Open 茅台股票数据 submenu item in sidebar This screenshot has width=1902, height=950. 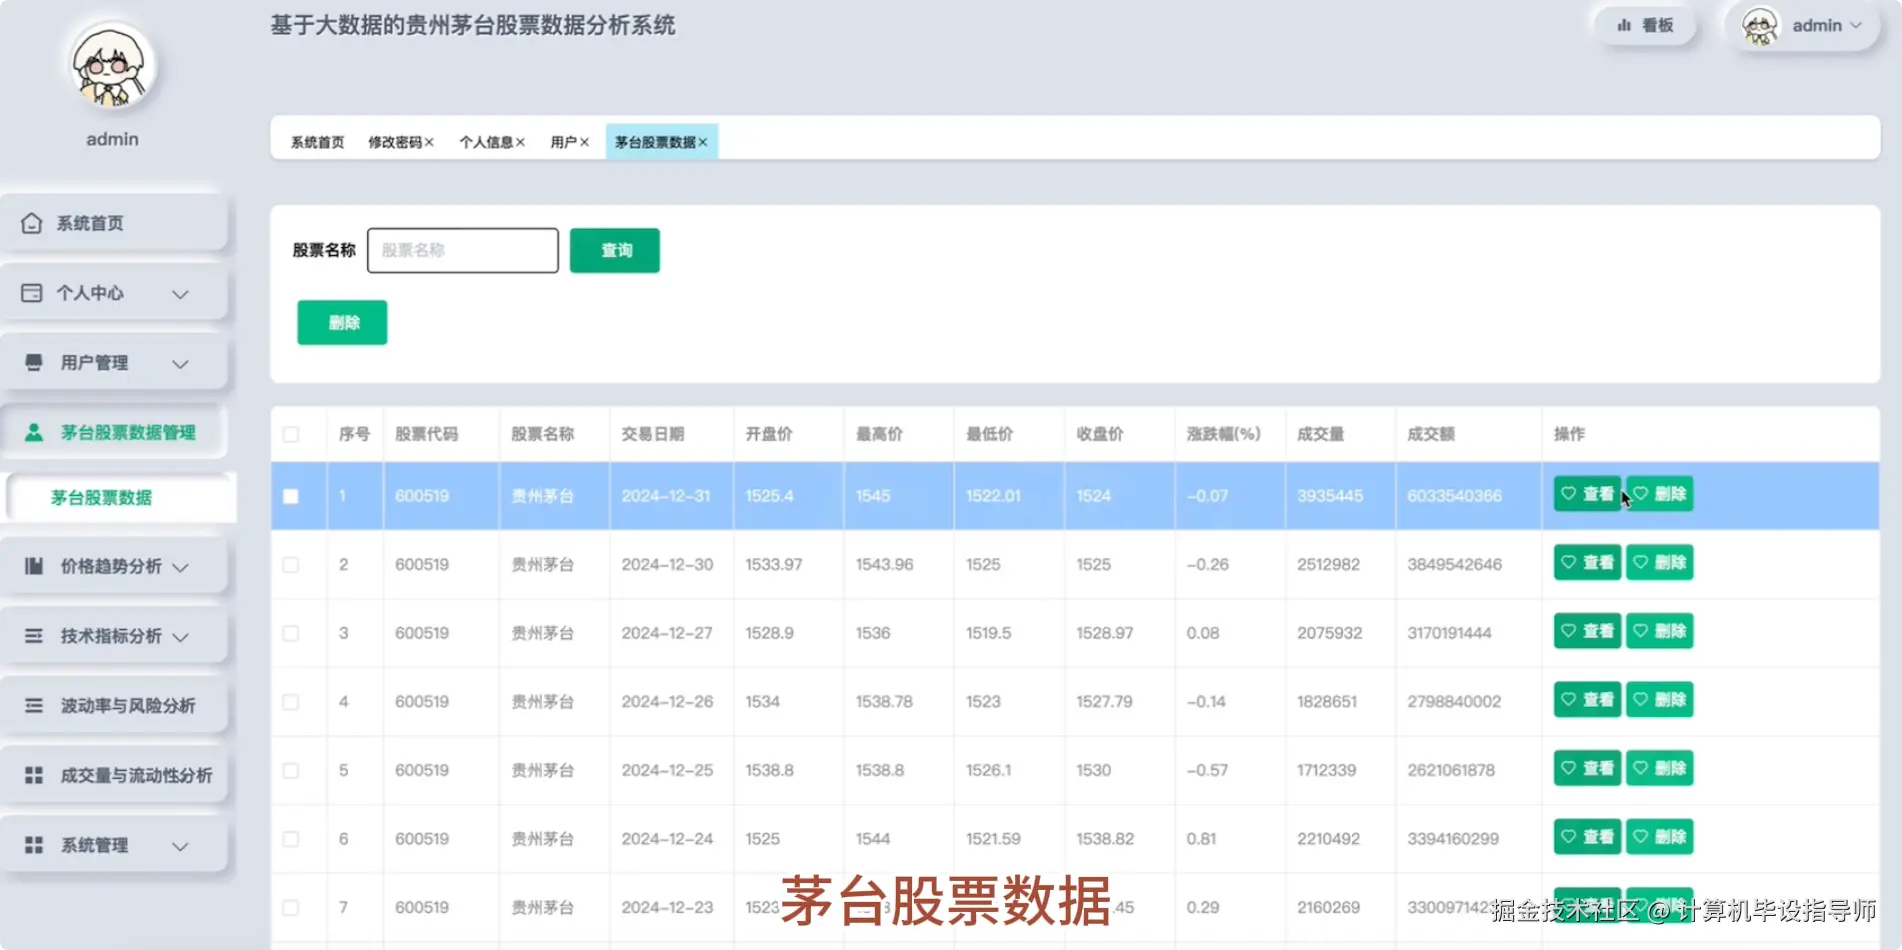click(x=121, y=497)
